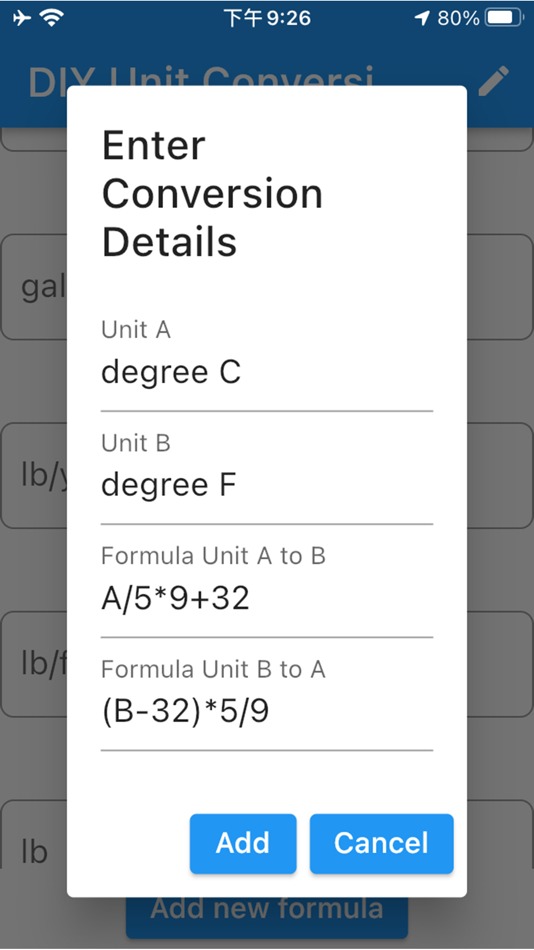Tap the airplane mode icon in status bar
This screenshot has height=950, width=534.
pyautogui.click(x=22, y=18)
